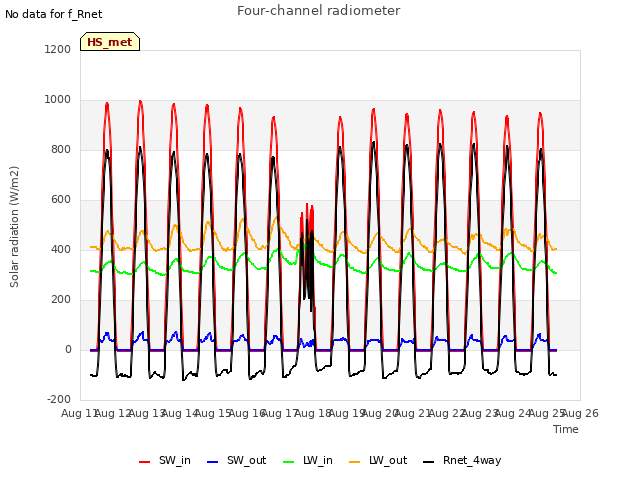This screenshot has width=640, height=480.
Task: Click the Aug 18 x-axis tick label
Action: [313, 413]
